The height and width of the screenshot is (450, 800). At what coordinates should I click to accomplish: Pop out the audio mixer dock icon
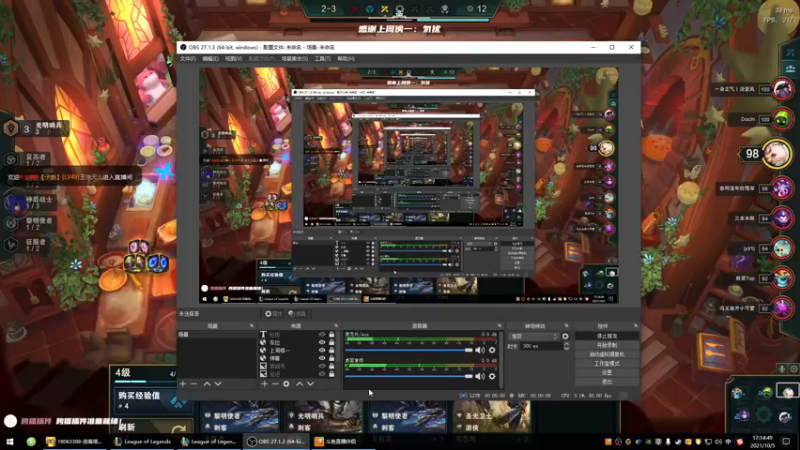pyautogui.click(x=499, y=326)
